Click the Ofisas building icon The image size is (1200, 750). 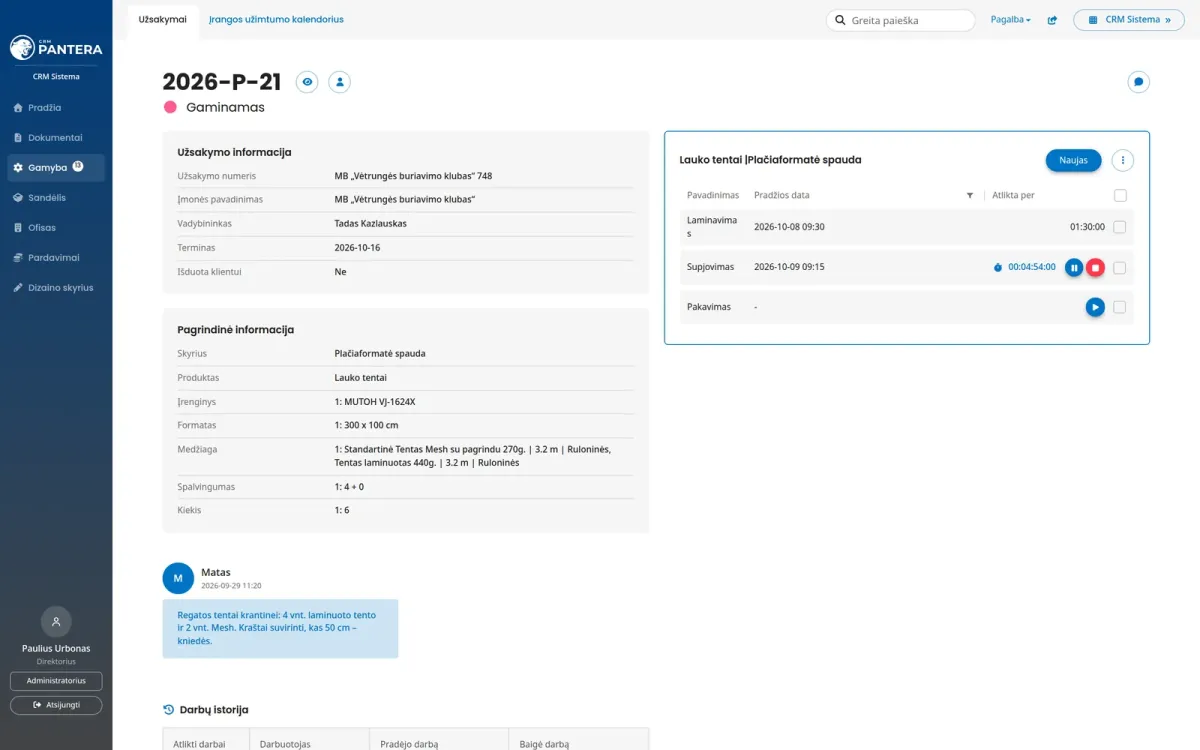18,228
